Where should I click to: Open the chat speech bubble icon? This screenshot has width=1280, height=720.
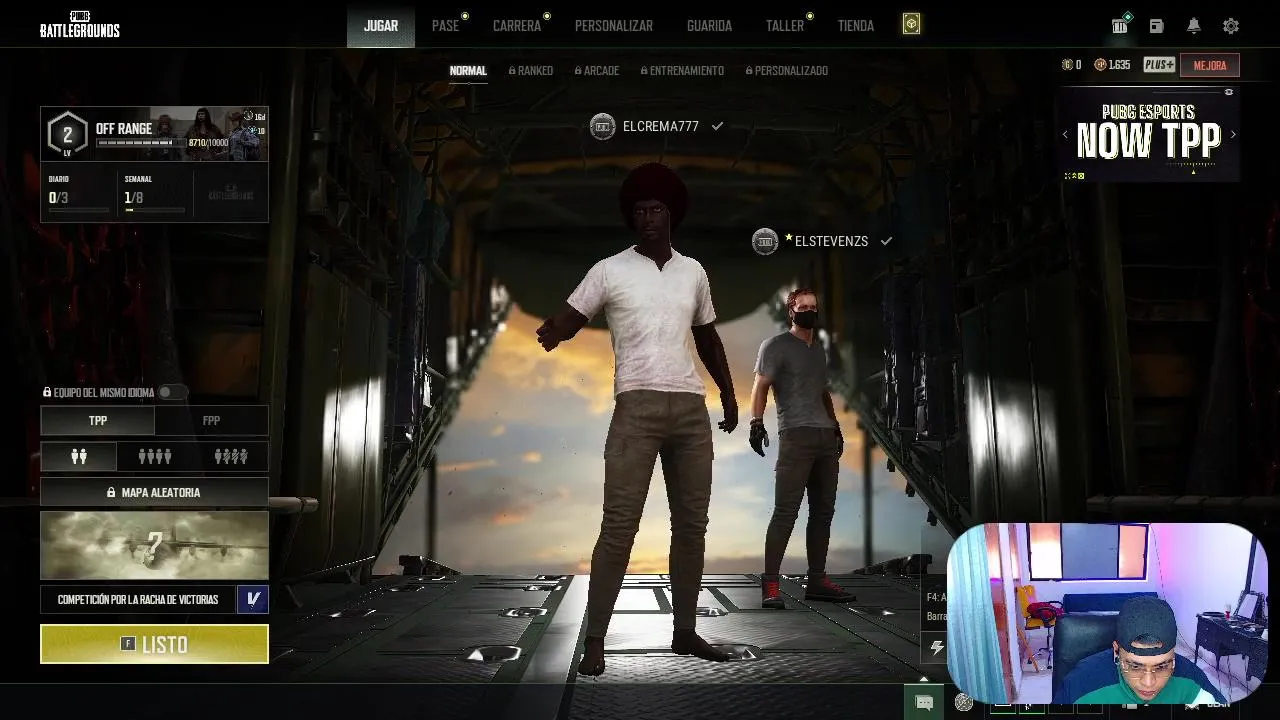coord(924,703)
